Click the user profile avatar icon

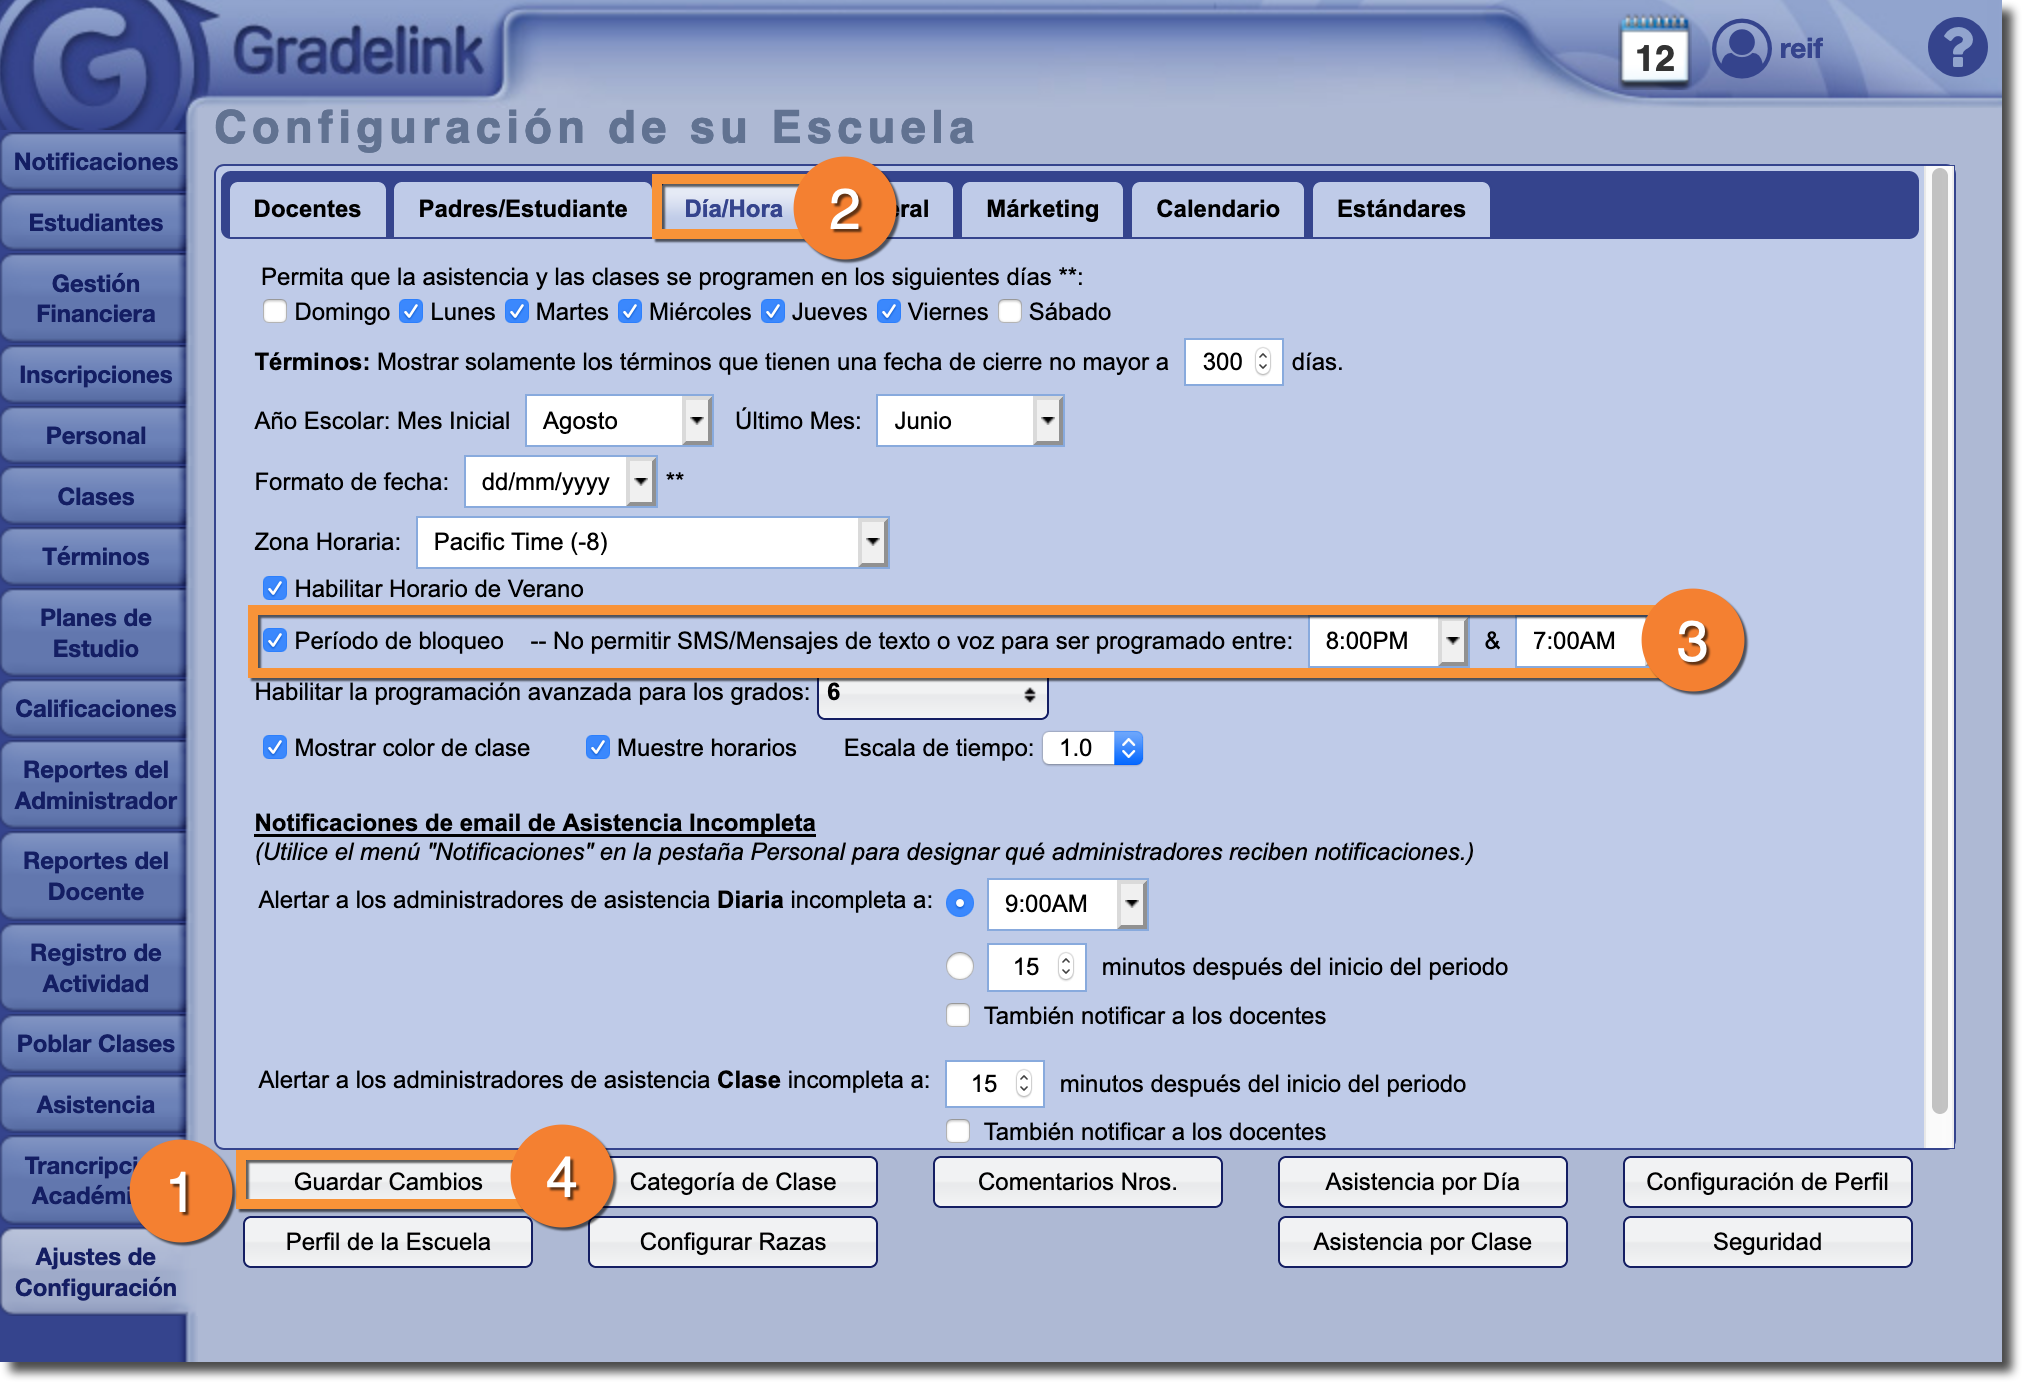pos(1741,48)
